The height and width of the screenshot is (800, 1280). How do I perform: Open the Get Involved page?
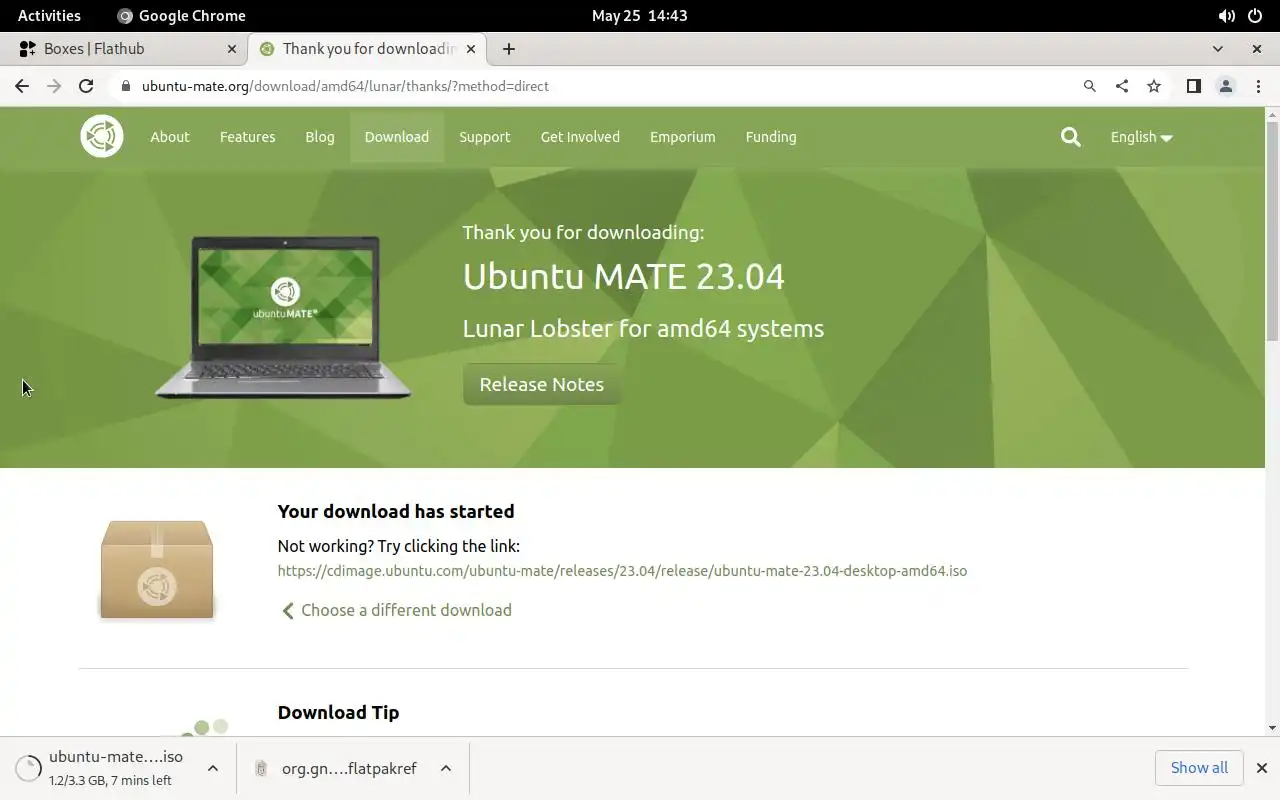pos(580,137)
